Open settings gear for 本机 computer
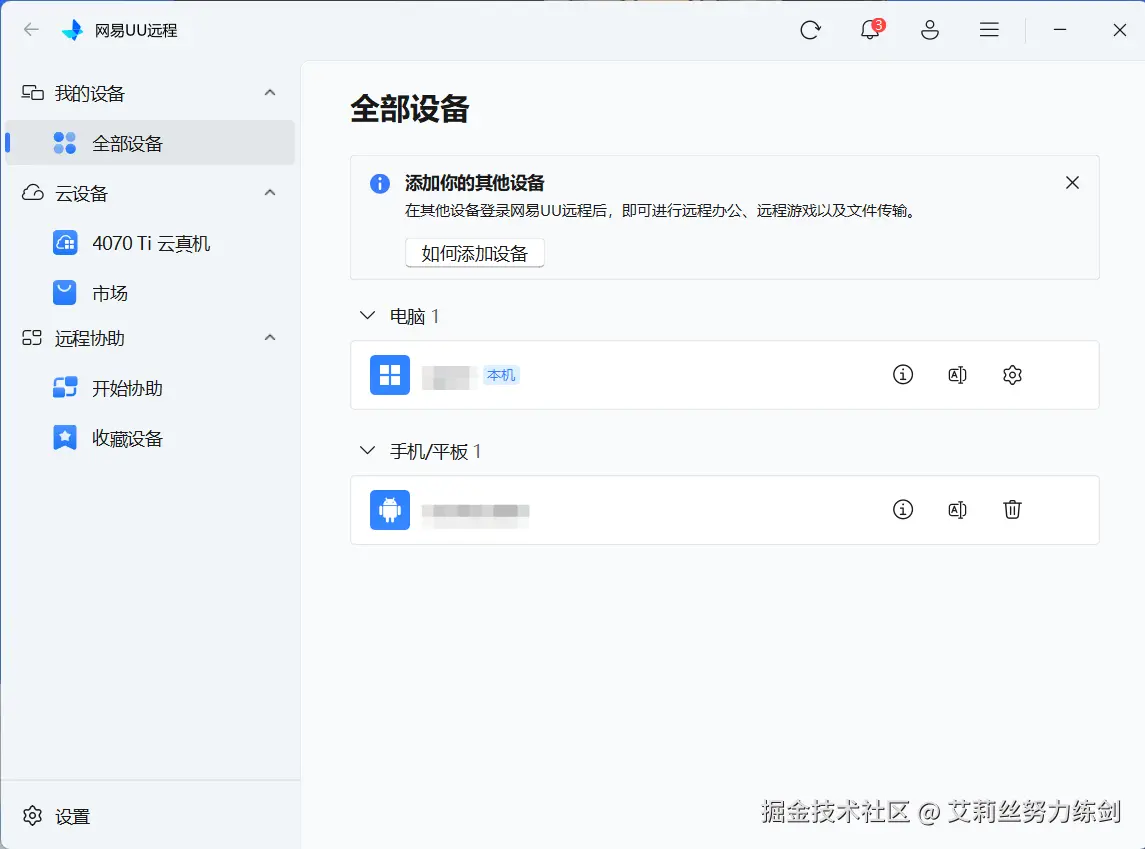The image size is (1145, 849). [x=1012, y=375]
